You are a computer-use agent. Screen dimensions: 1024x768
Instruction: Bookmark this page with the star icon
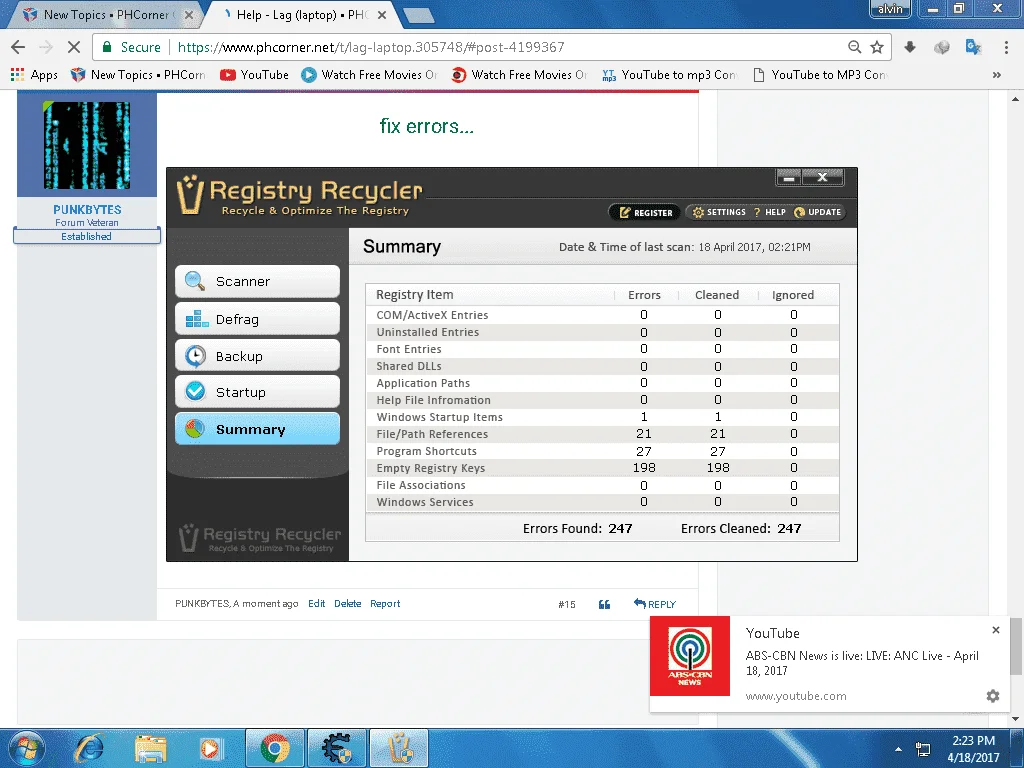coord(877,47)
